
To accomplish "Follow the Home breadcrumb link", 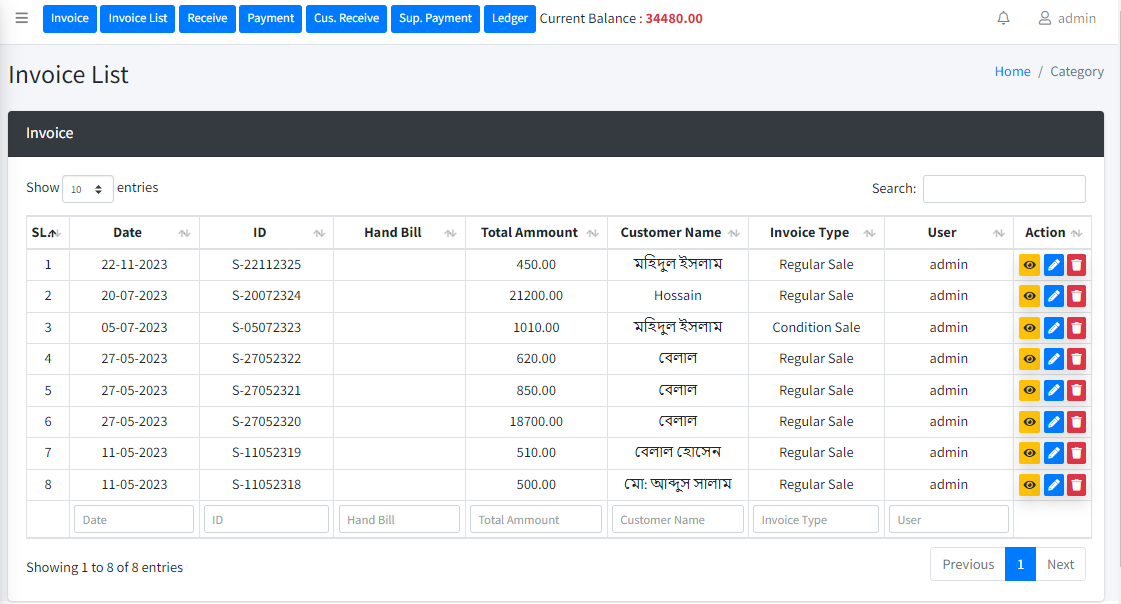I will [1012, 71].
